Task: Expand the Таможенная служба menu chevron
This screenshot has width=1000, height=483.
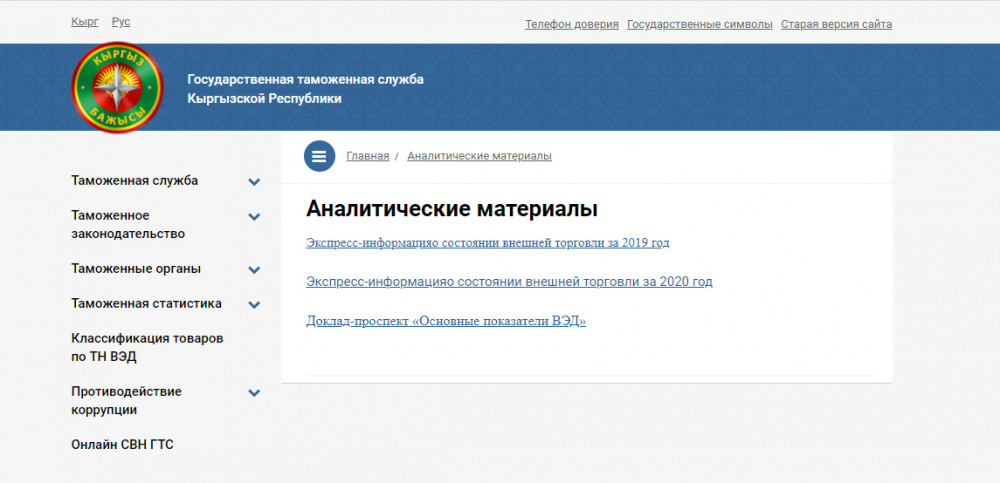Action: click(x=254, y=182)
